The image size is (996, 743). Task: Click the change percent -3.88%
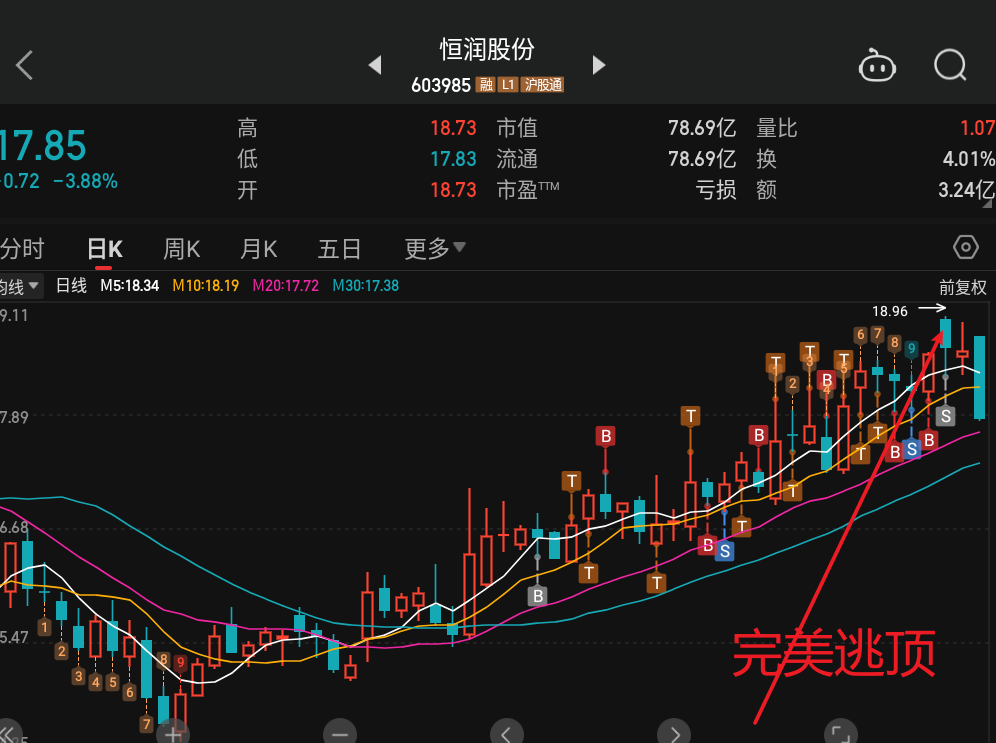pyautogui.click(x=85, y=182)
